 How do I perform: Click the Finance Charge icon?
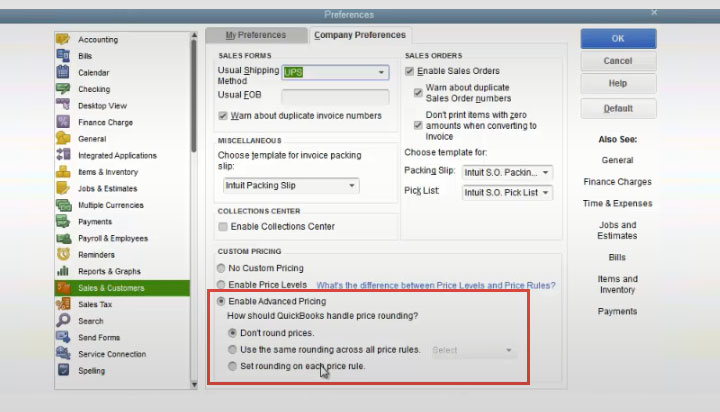(x=63, y=123)
